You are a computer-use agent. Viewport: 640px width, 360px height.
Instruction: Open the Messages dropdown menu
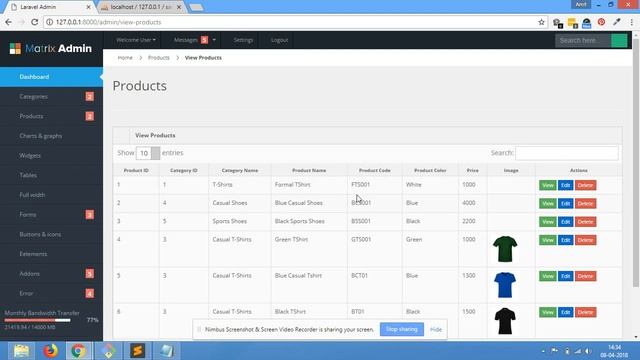click(194, 40)
